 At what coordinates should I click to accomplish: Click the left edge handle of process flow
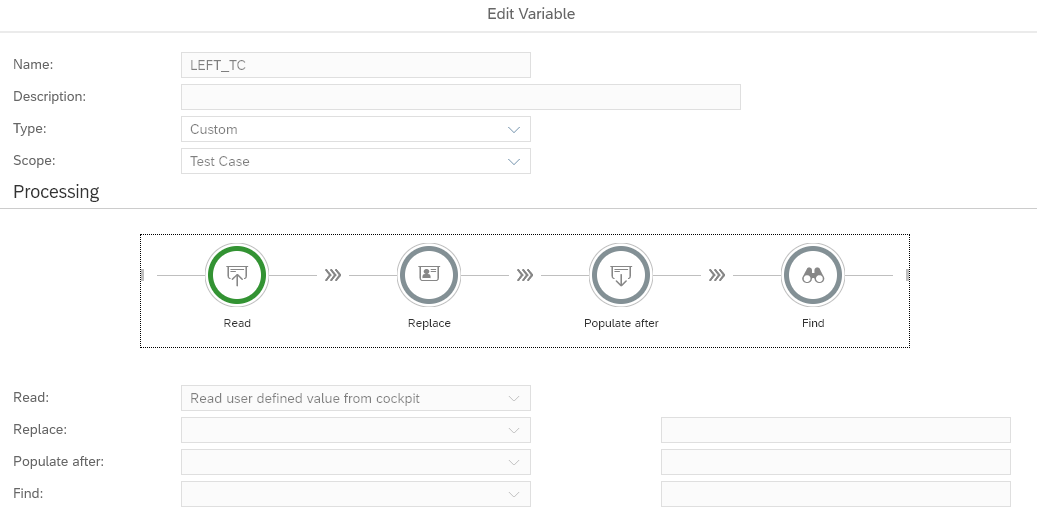coord(144,275)
